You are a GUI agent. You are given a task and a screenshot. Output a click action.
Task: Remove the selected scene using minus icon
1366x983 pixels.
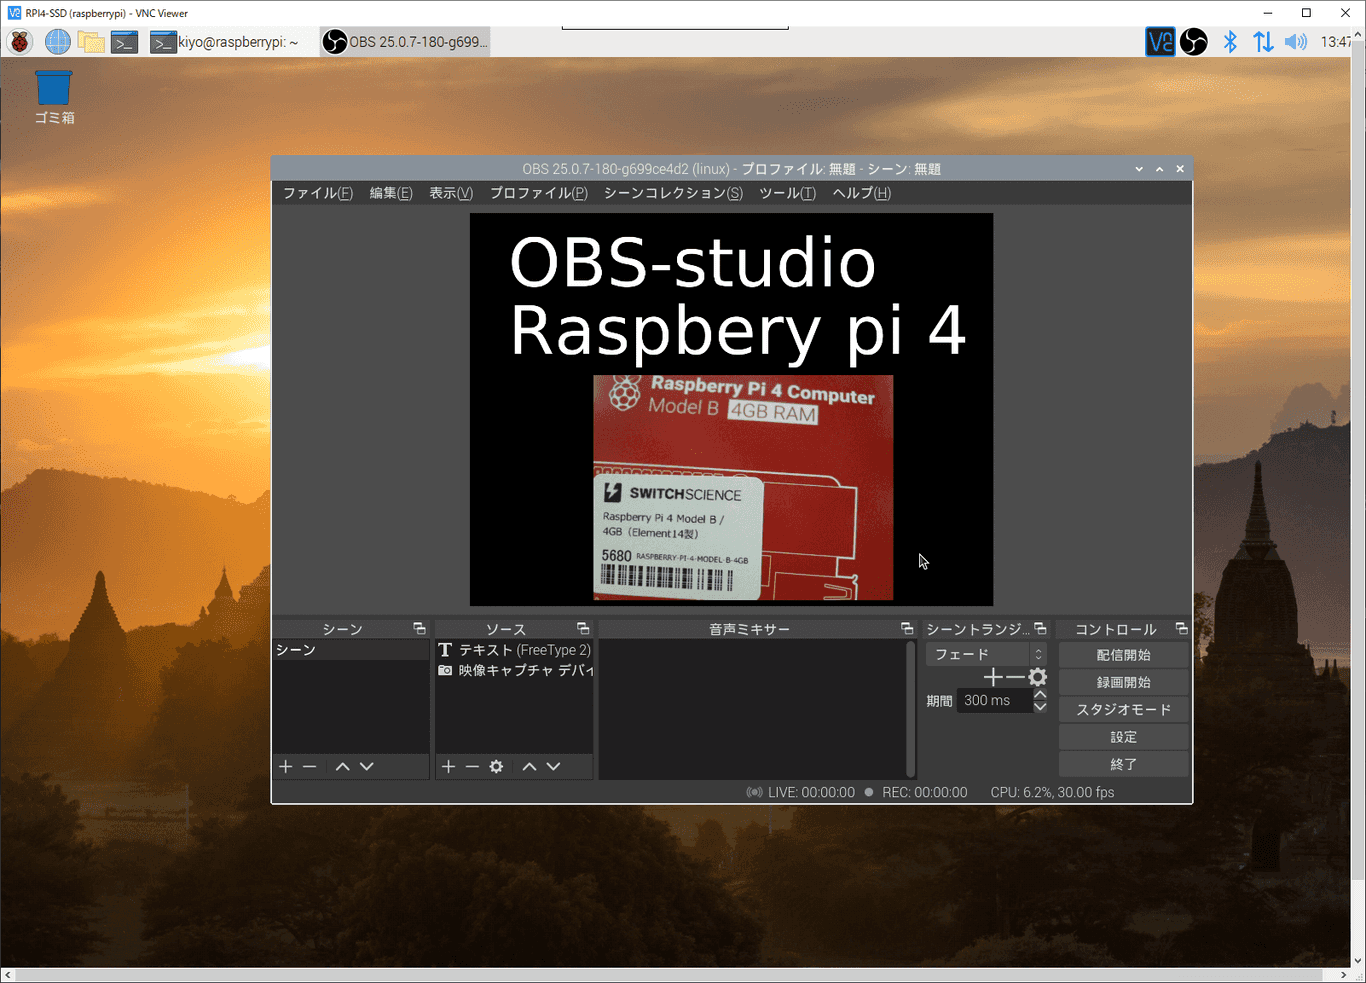tap(309, 766)
